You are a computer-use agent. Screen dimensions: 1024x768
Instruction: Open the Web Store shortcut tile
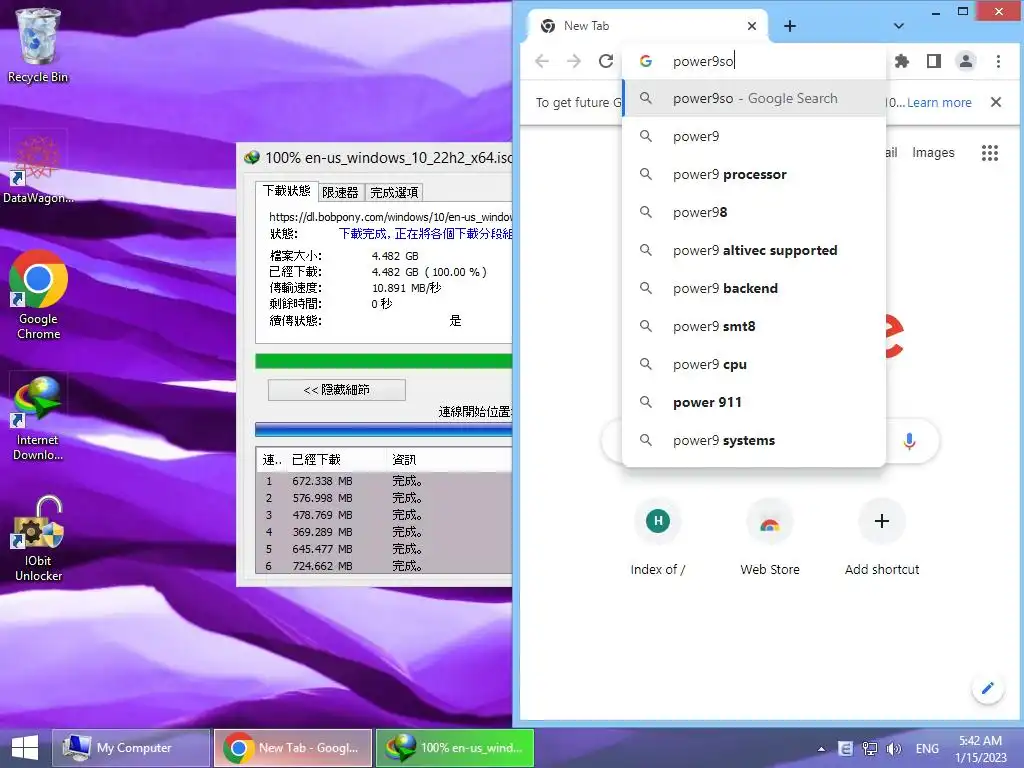pos(770,539)
